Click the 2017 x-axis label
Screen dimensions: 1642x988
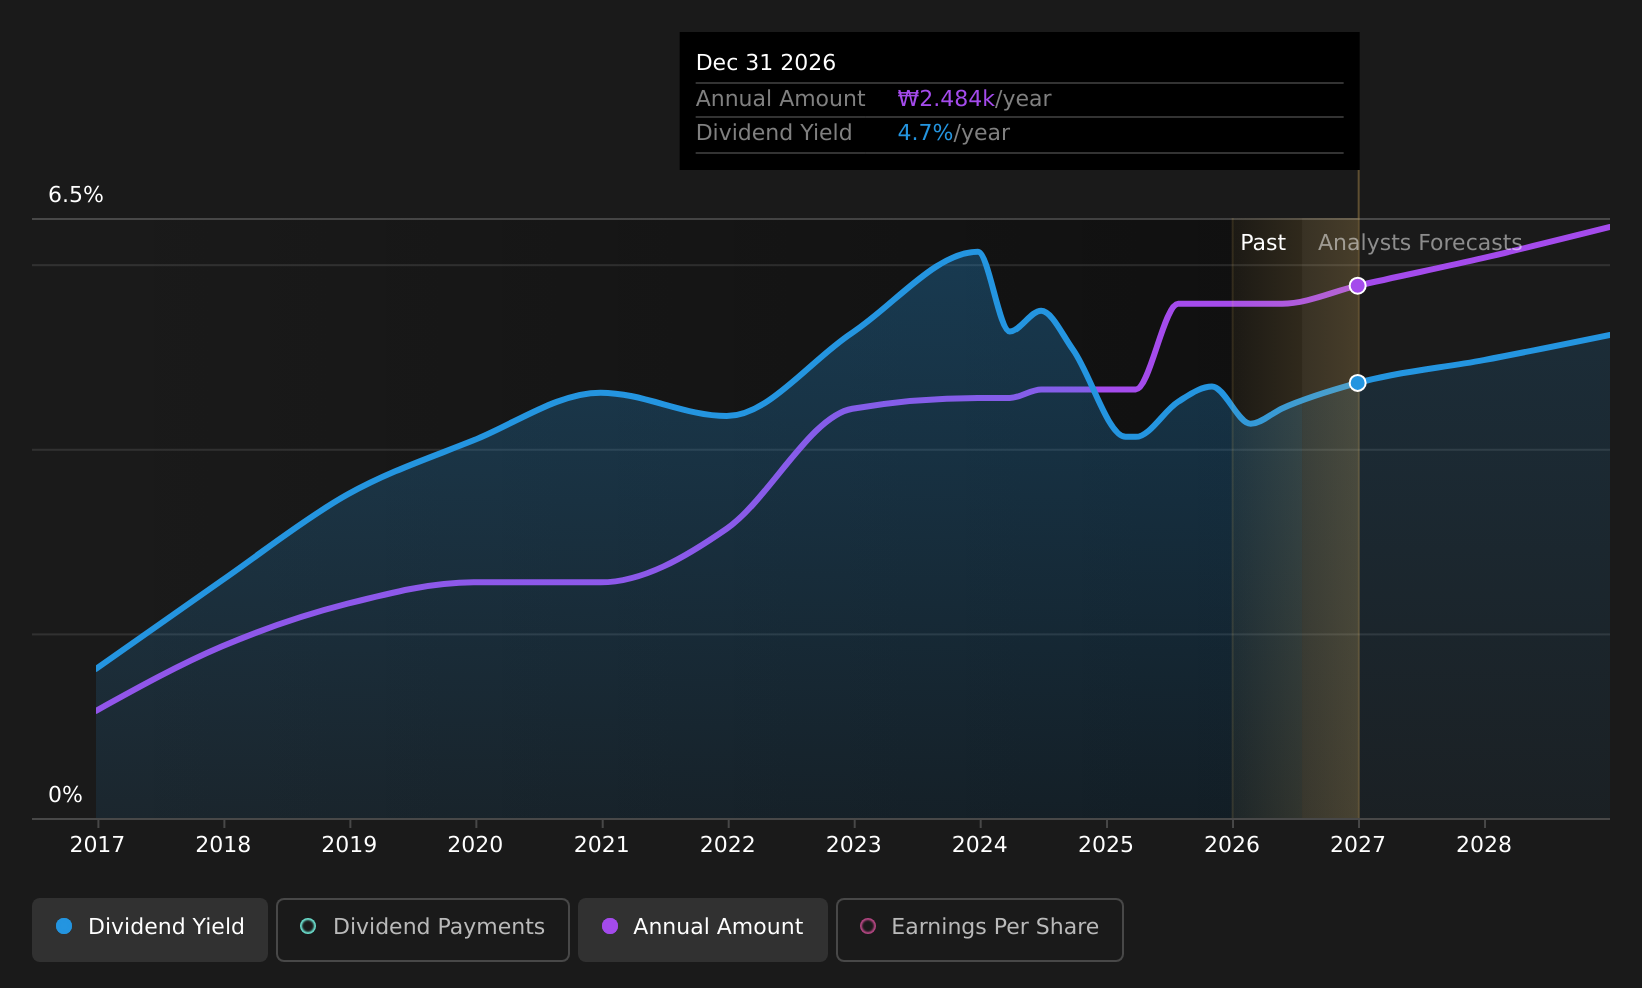[x=97, y=845]
